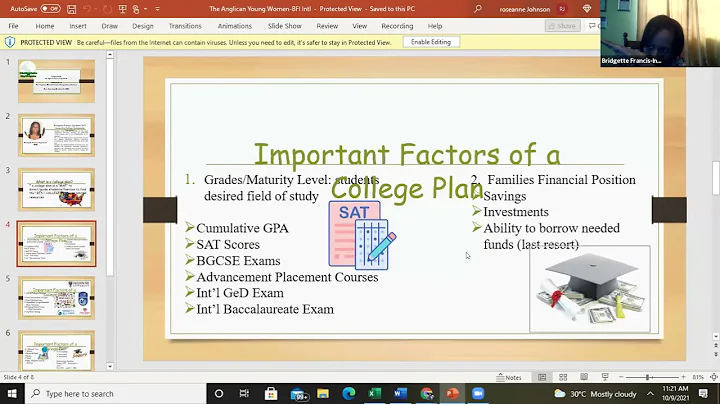Open the Animations tab
This screenshot has height=404, width=720.
(x=235, y=26)
